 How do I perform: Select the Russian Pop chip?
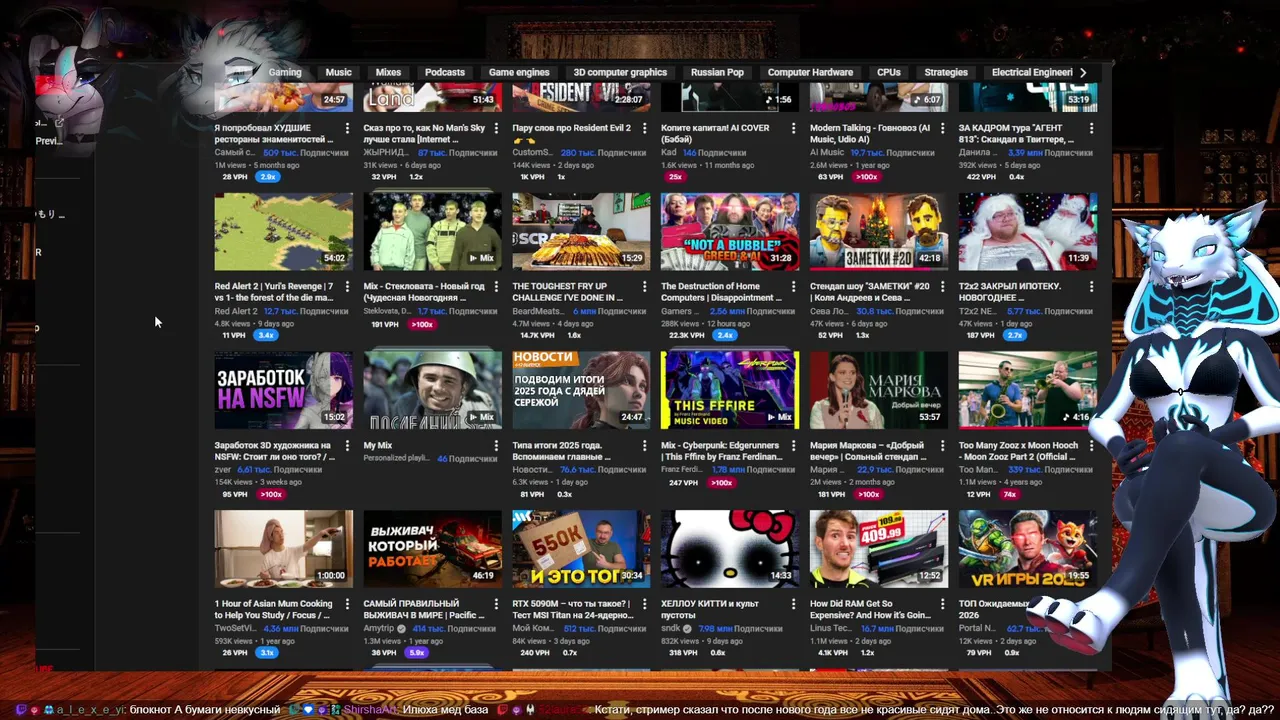tap(717, 72)
